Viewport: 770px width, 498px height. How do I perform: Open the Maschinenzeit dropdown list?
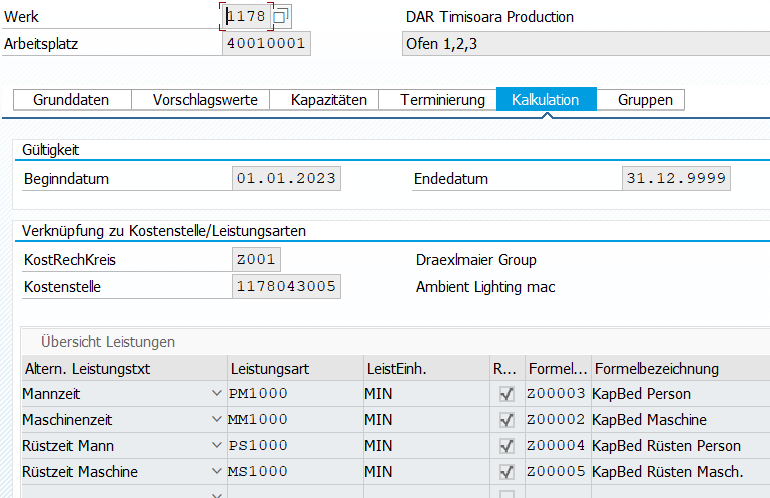(x=217, y=420)
